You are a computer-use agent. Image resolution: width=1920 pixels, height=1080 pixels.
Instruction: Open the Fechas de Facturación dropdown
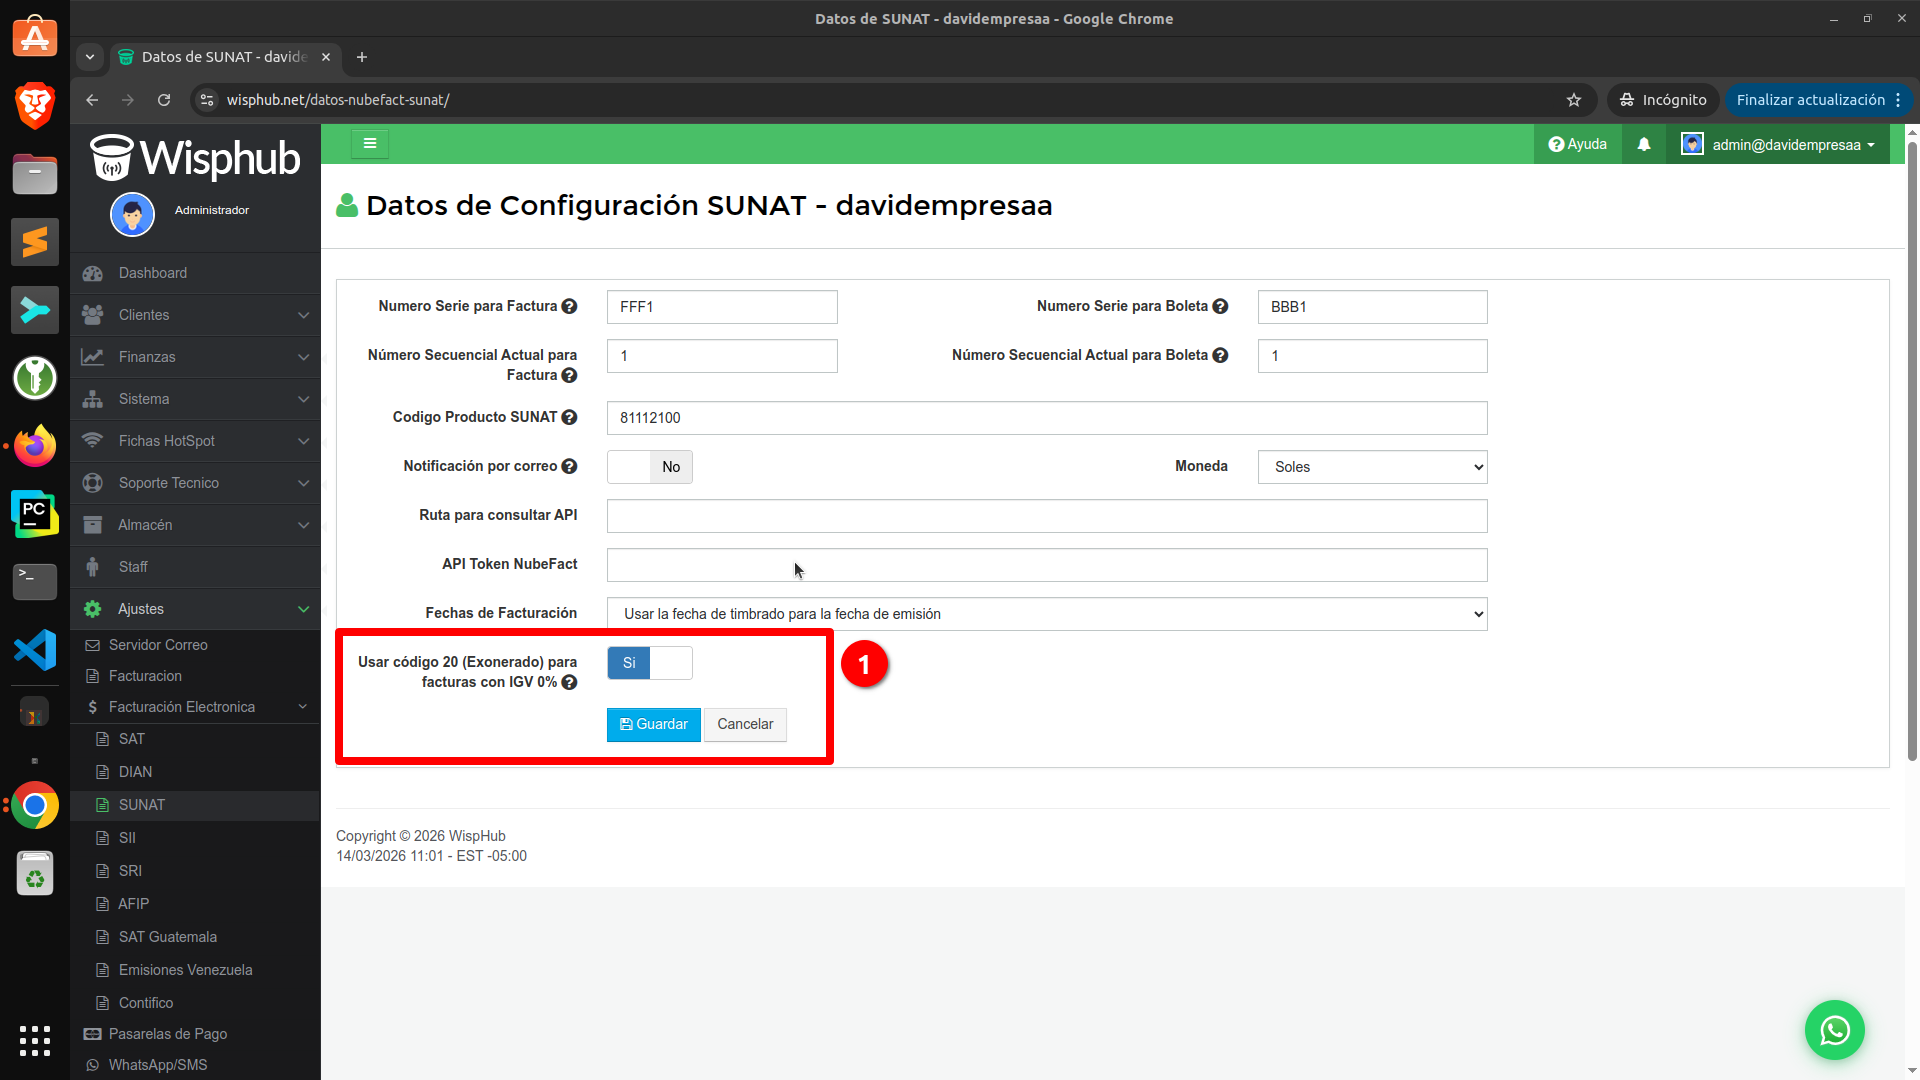(1047, 614)
